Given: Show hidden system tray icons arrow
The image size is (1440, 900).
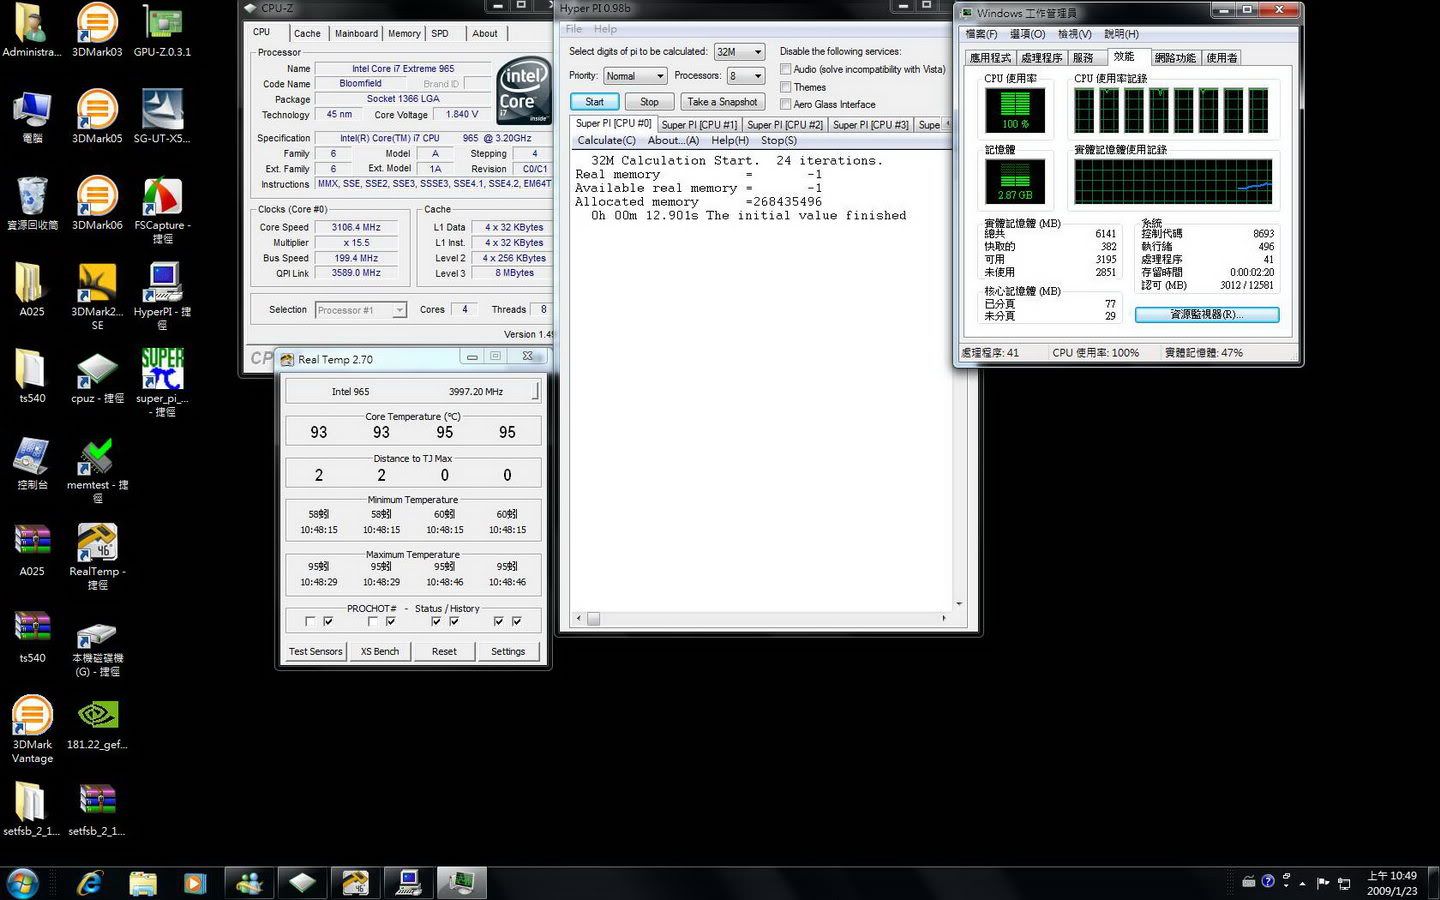Looking at the screenshot, I should click(1302, 884).
